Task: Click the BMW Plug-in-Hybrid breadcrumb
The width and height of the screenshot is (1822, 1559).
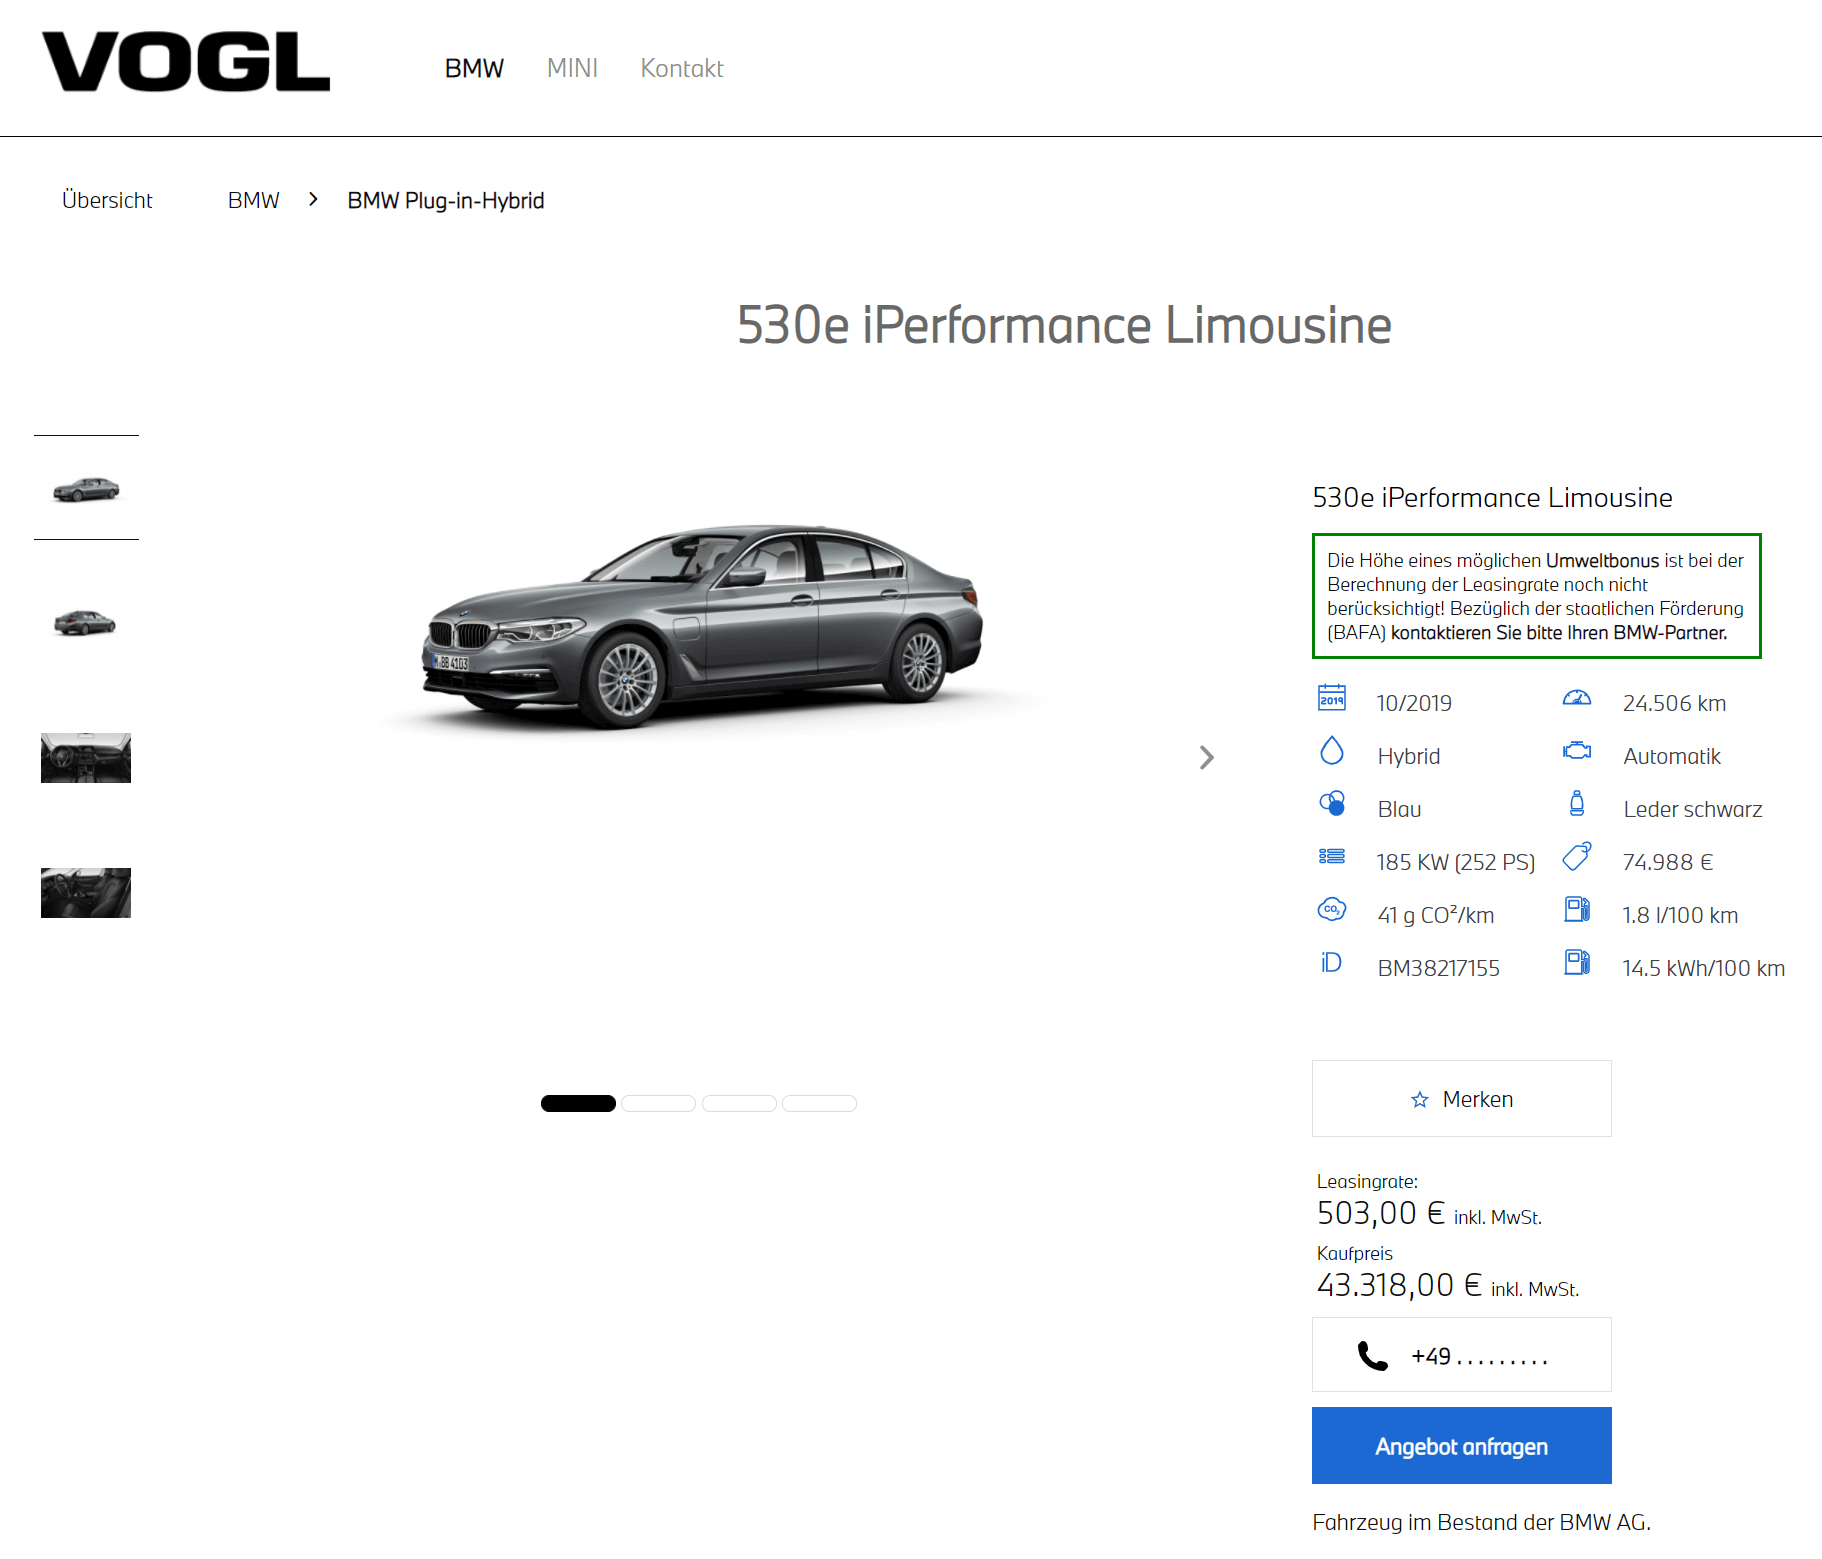Action: 446,200
